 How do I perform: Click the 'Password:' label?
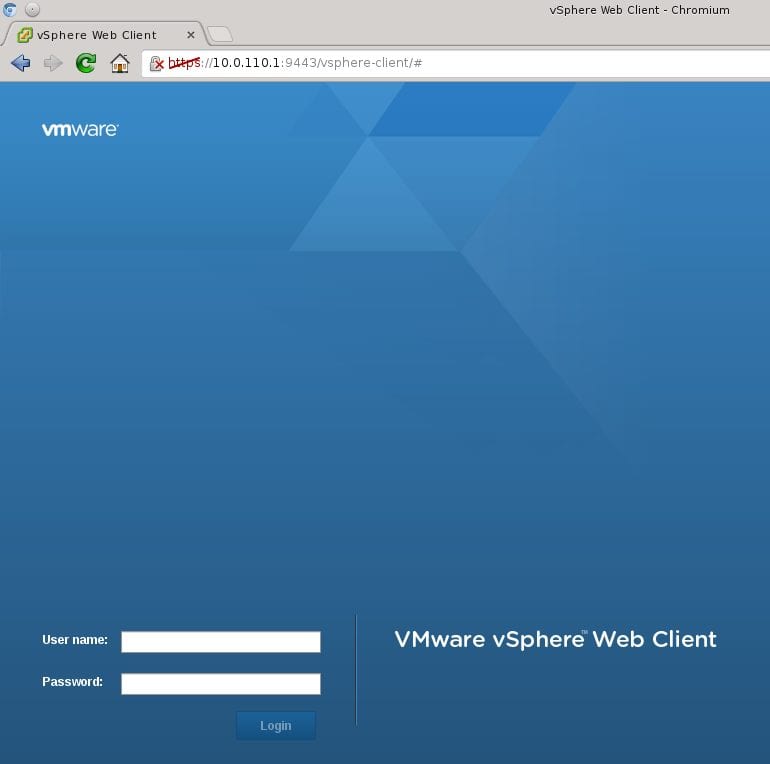[72, 682]
